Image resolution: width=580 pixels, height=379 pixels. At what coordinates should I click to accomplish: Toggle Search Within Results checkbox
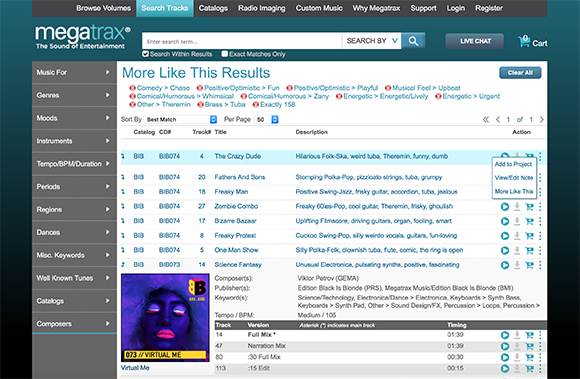tap(145, 54)
